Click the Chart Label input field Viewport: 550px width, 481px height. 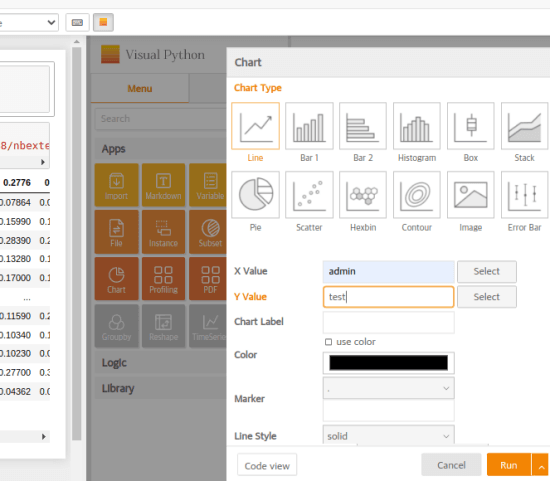point(388,322)
